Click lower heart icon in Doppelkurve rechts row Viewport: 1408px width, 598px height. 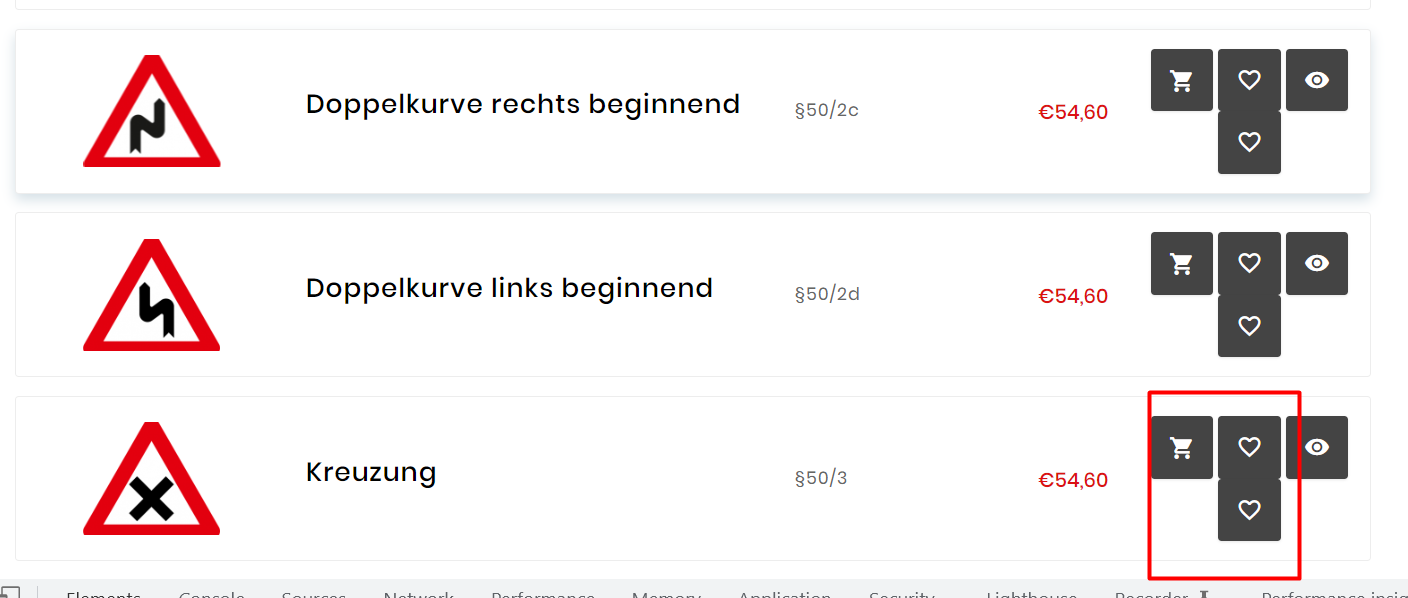pos(1249,142)
